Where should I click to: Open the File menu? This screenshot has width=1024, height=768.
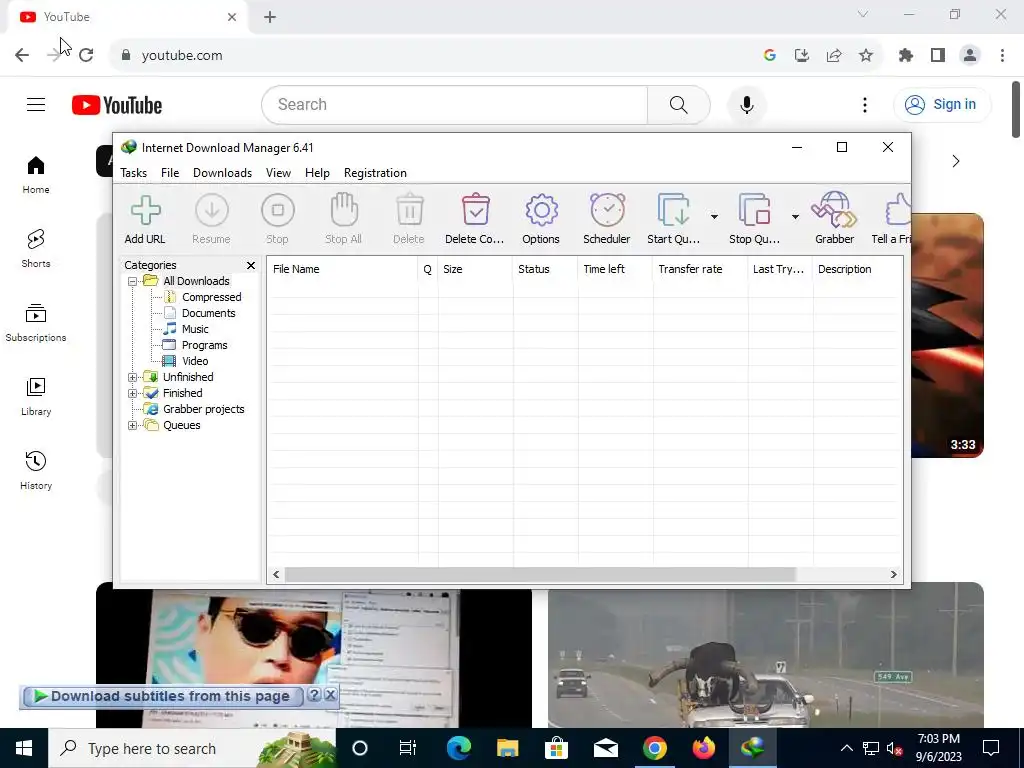170,173
